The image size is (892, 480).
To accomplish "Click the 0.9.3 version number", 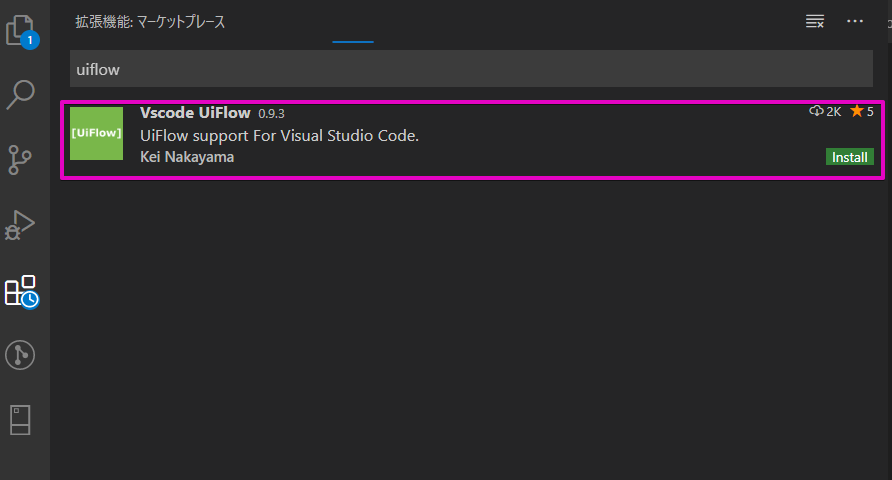I will (271, 114).
